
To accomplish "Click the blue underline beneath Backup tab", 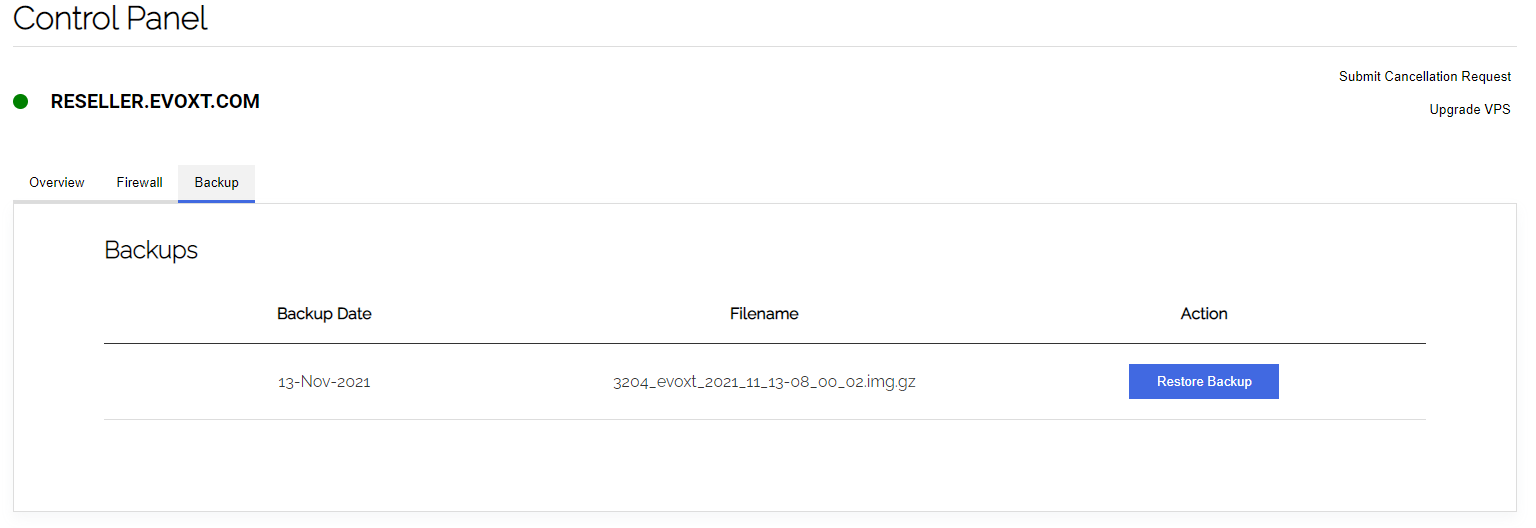I will pos(216,201).
